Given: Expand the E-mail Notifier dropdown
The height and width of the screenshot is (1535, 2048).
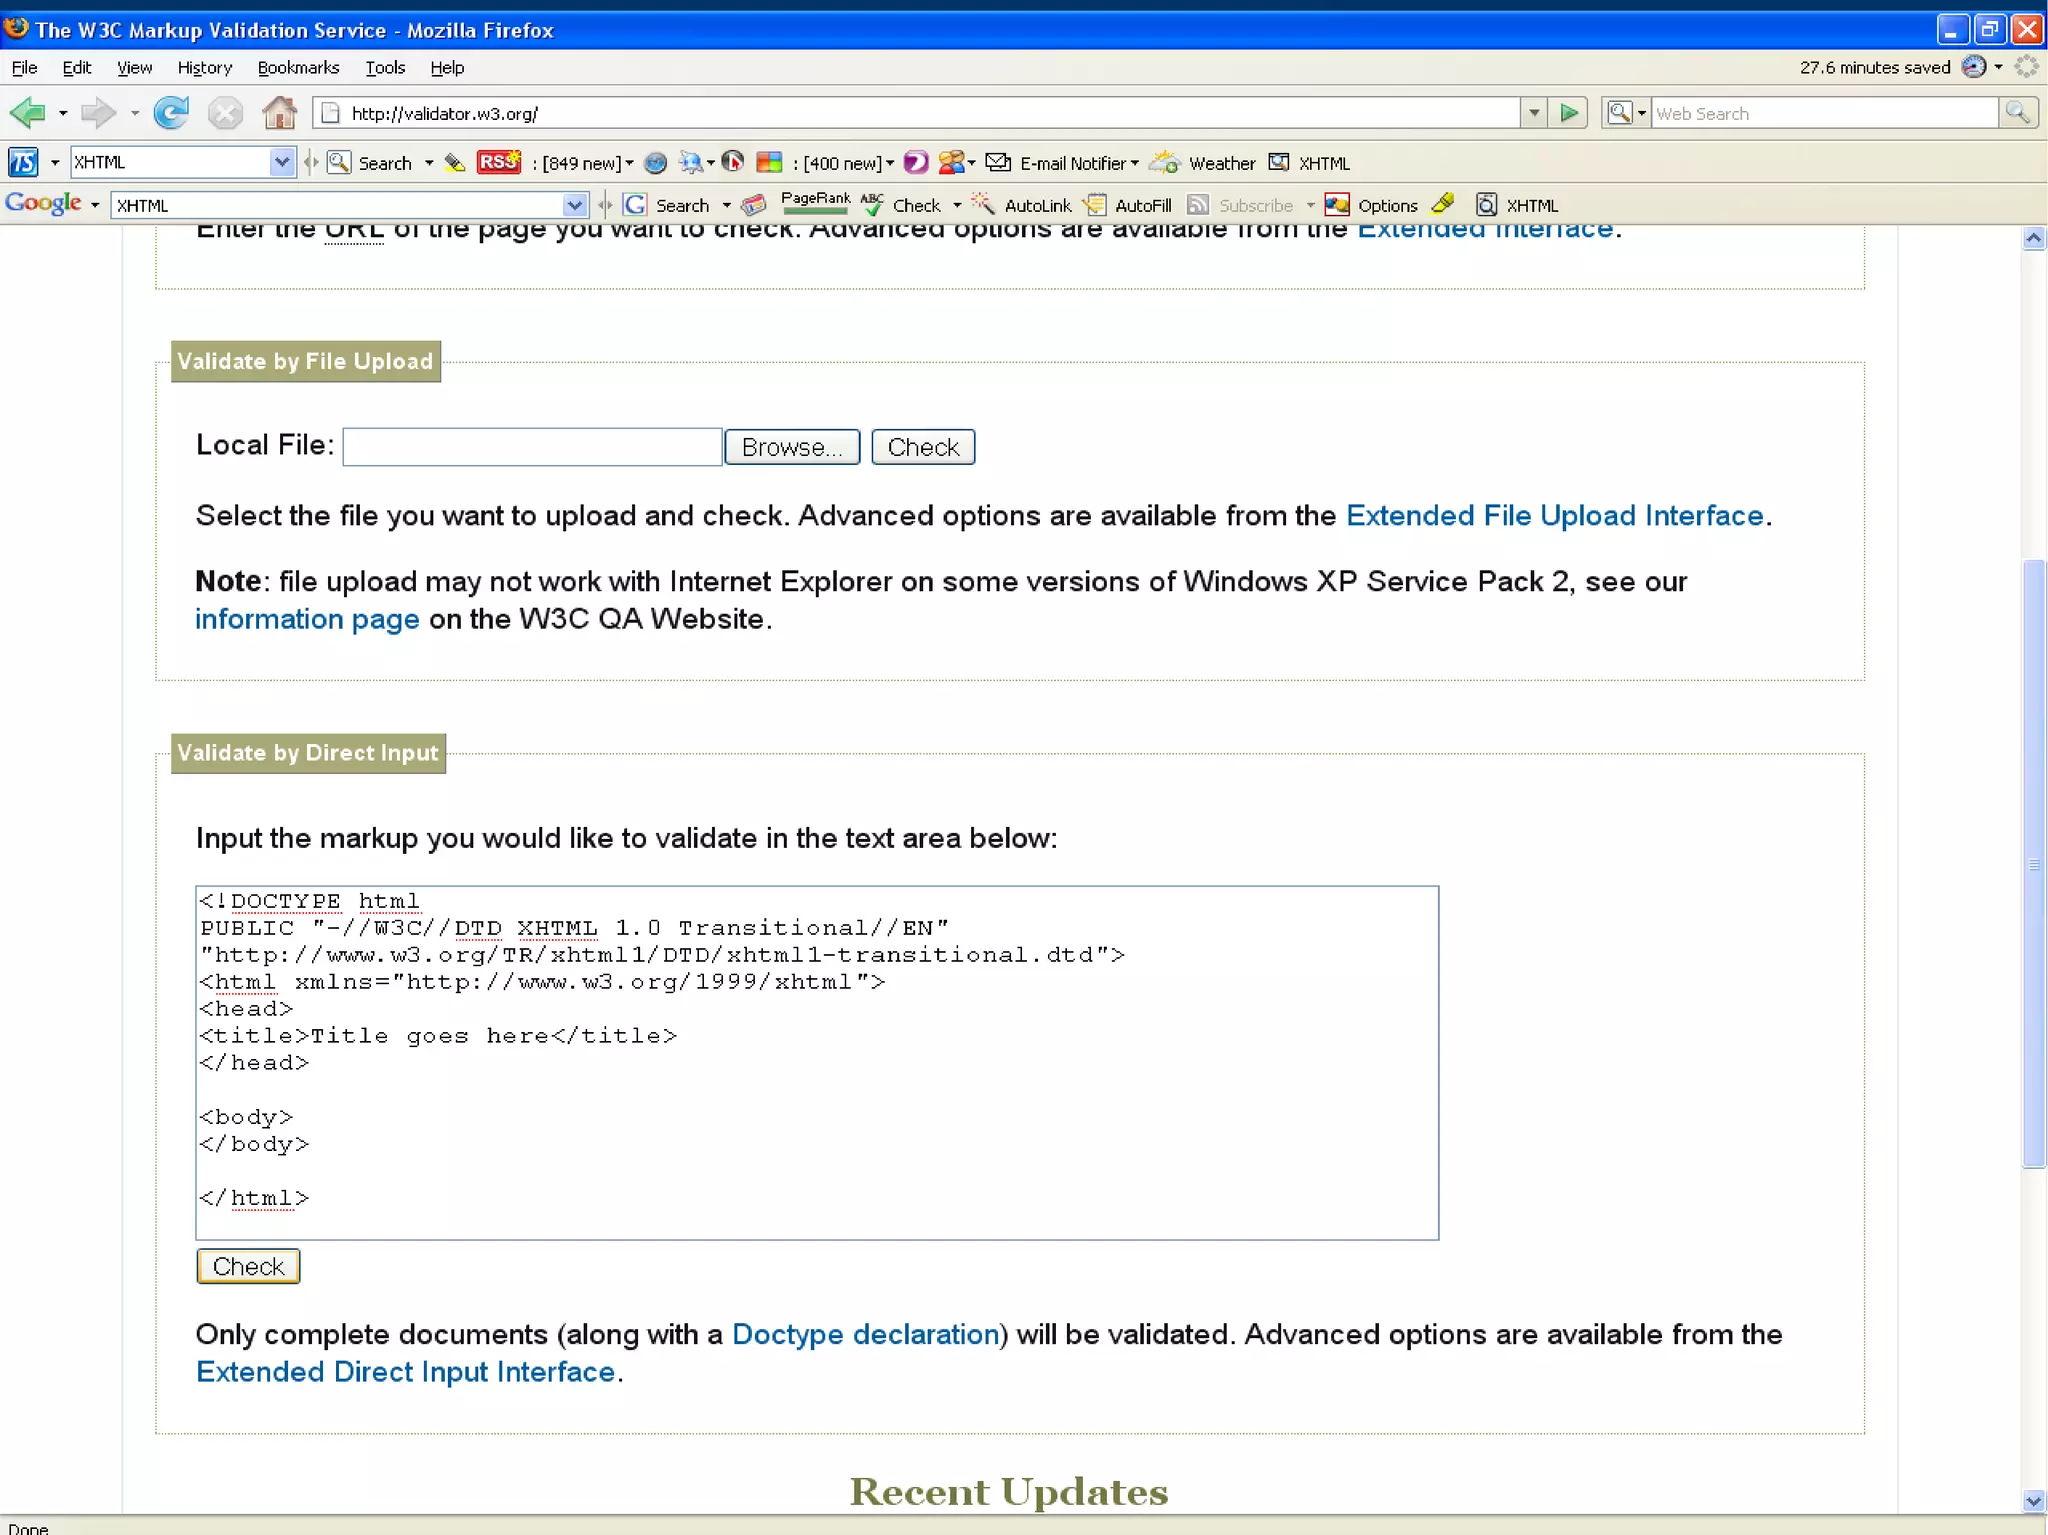Looking at the screenshot, I should (x=1134, y=163).
